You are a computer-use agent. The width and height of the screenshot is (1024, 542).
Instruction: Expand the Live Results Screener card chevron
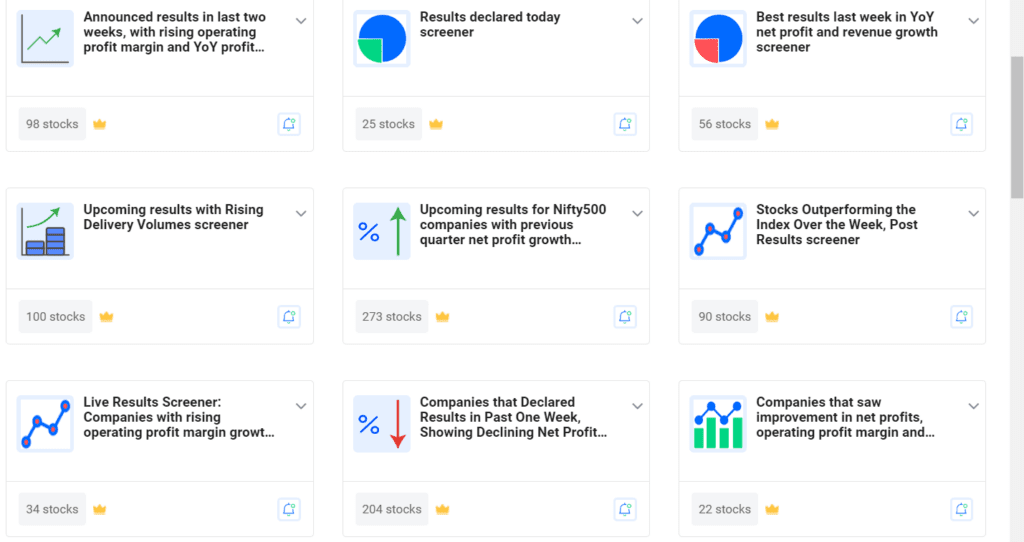tap(301, 406)
